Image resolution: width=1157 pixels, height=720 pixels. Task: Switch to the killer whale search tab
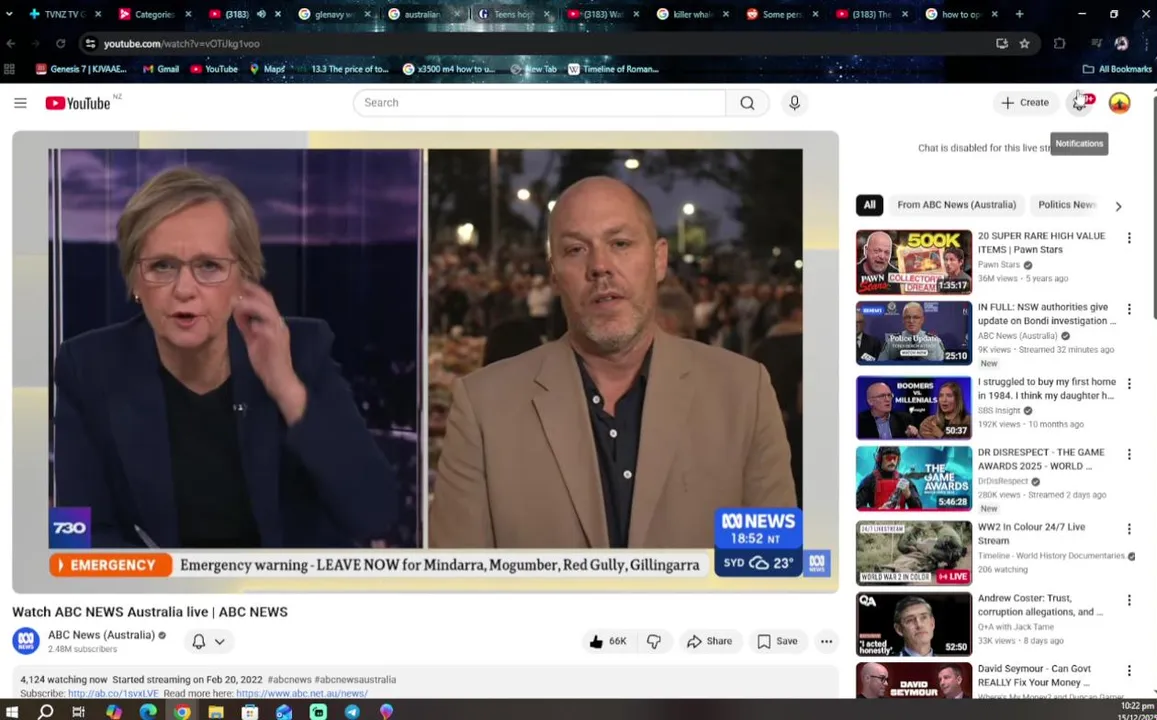pyautogui.click(x=694, y=14)
